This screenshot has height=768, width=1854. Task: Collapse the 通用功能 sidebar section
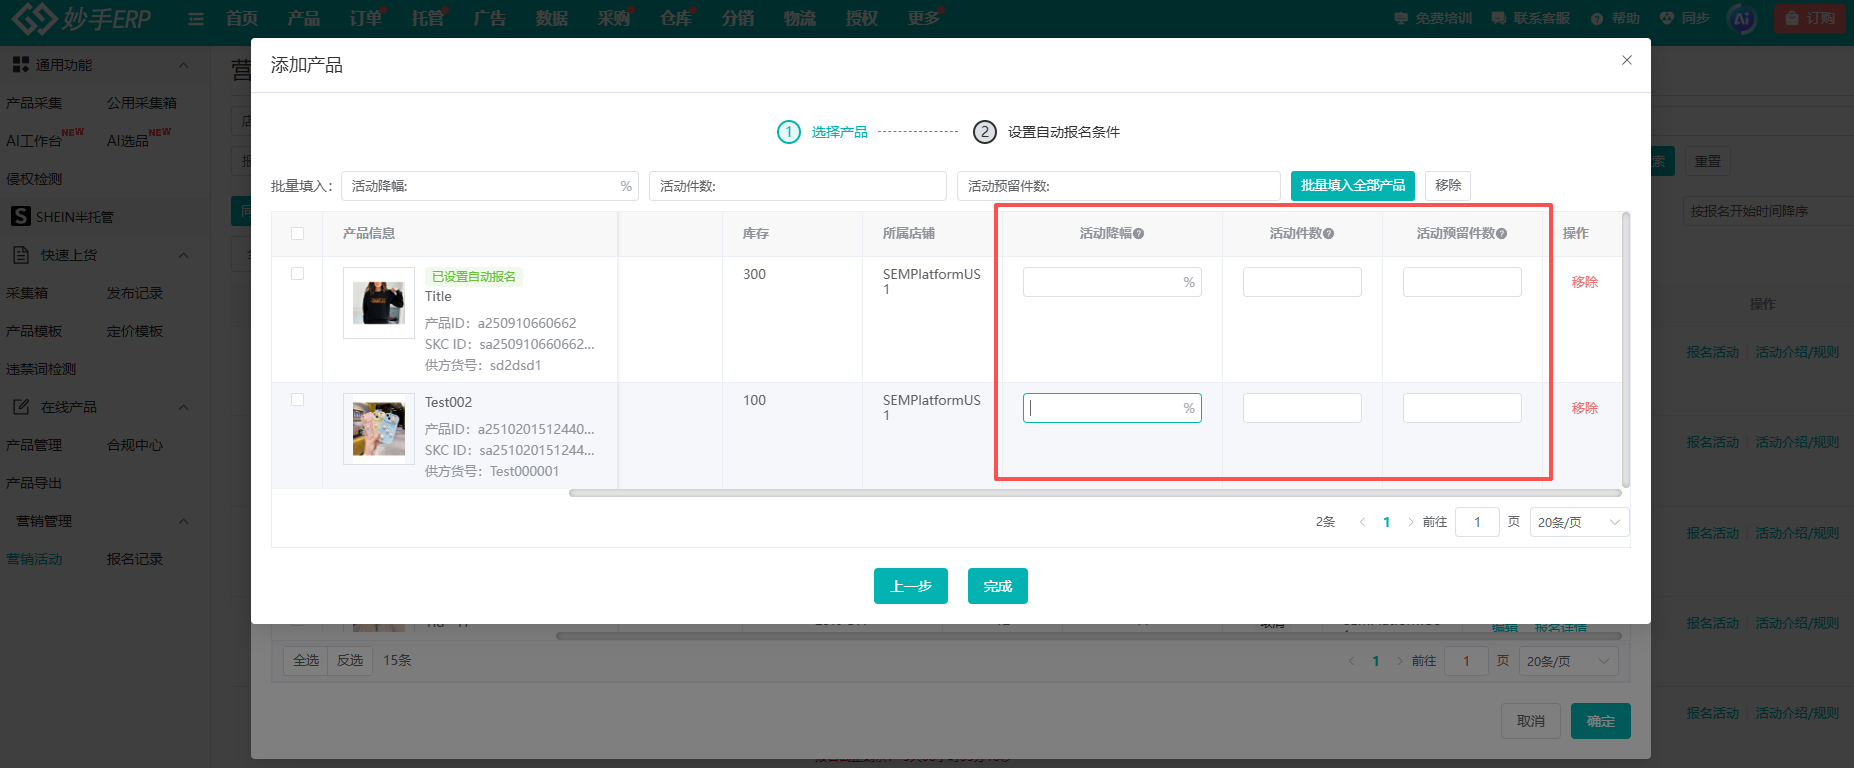(x=183, y=65)
